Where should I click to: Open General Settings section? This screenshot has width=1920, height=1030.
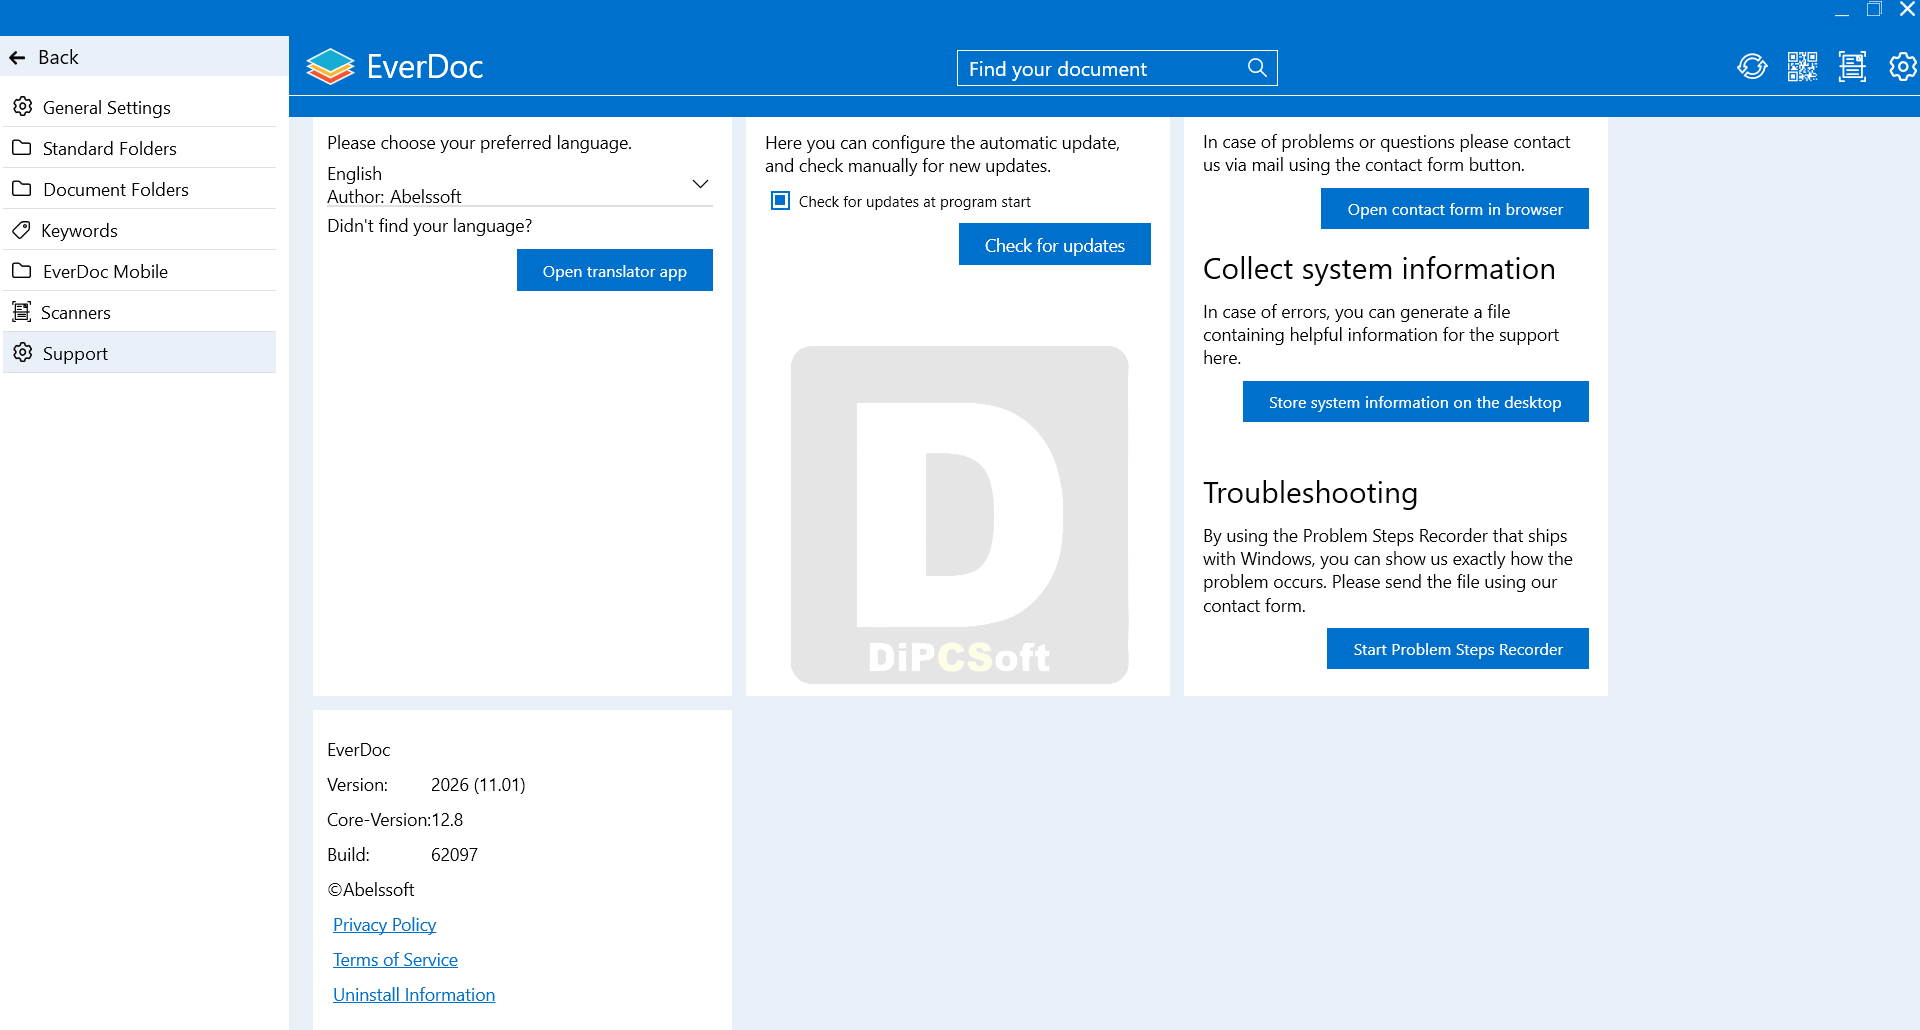point(140,107)
